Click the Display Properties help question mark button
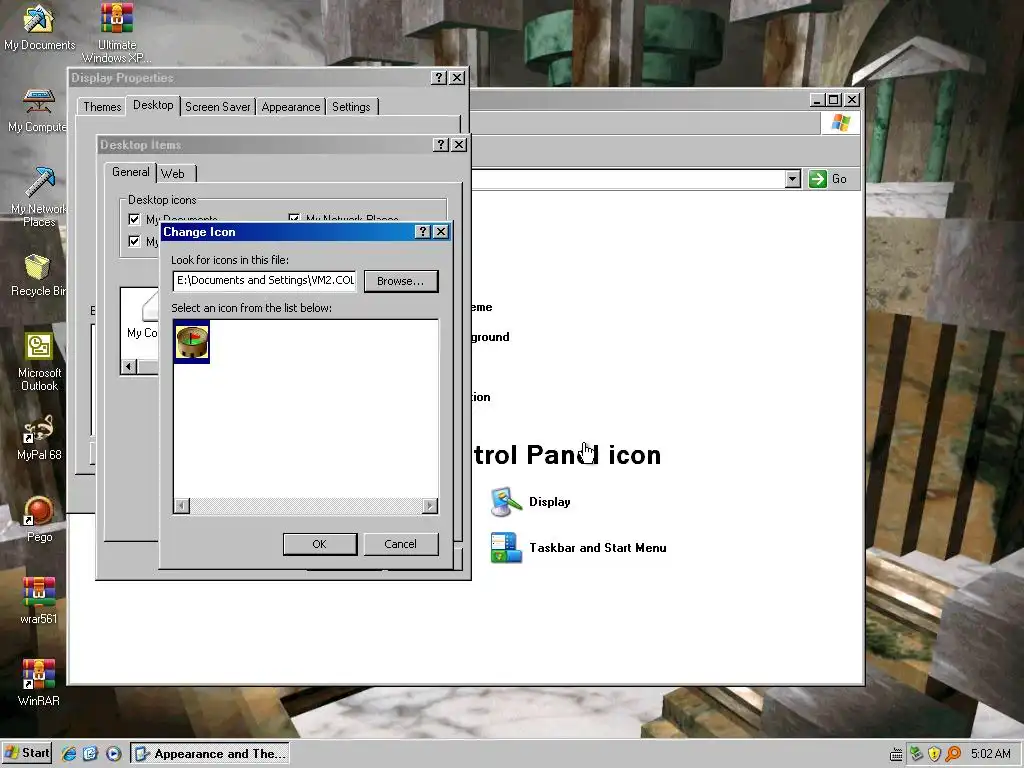The width and height of the screenshot is (1024, 768). click(439, 78)
